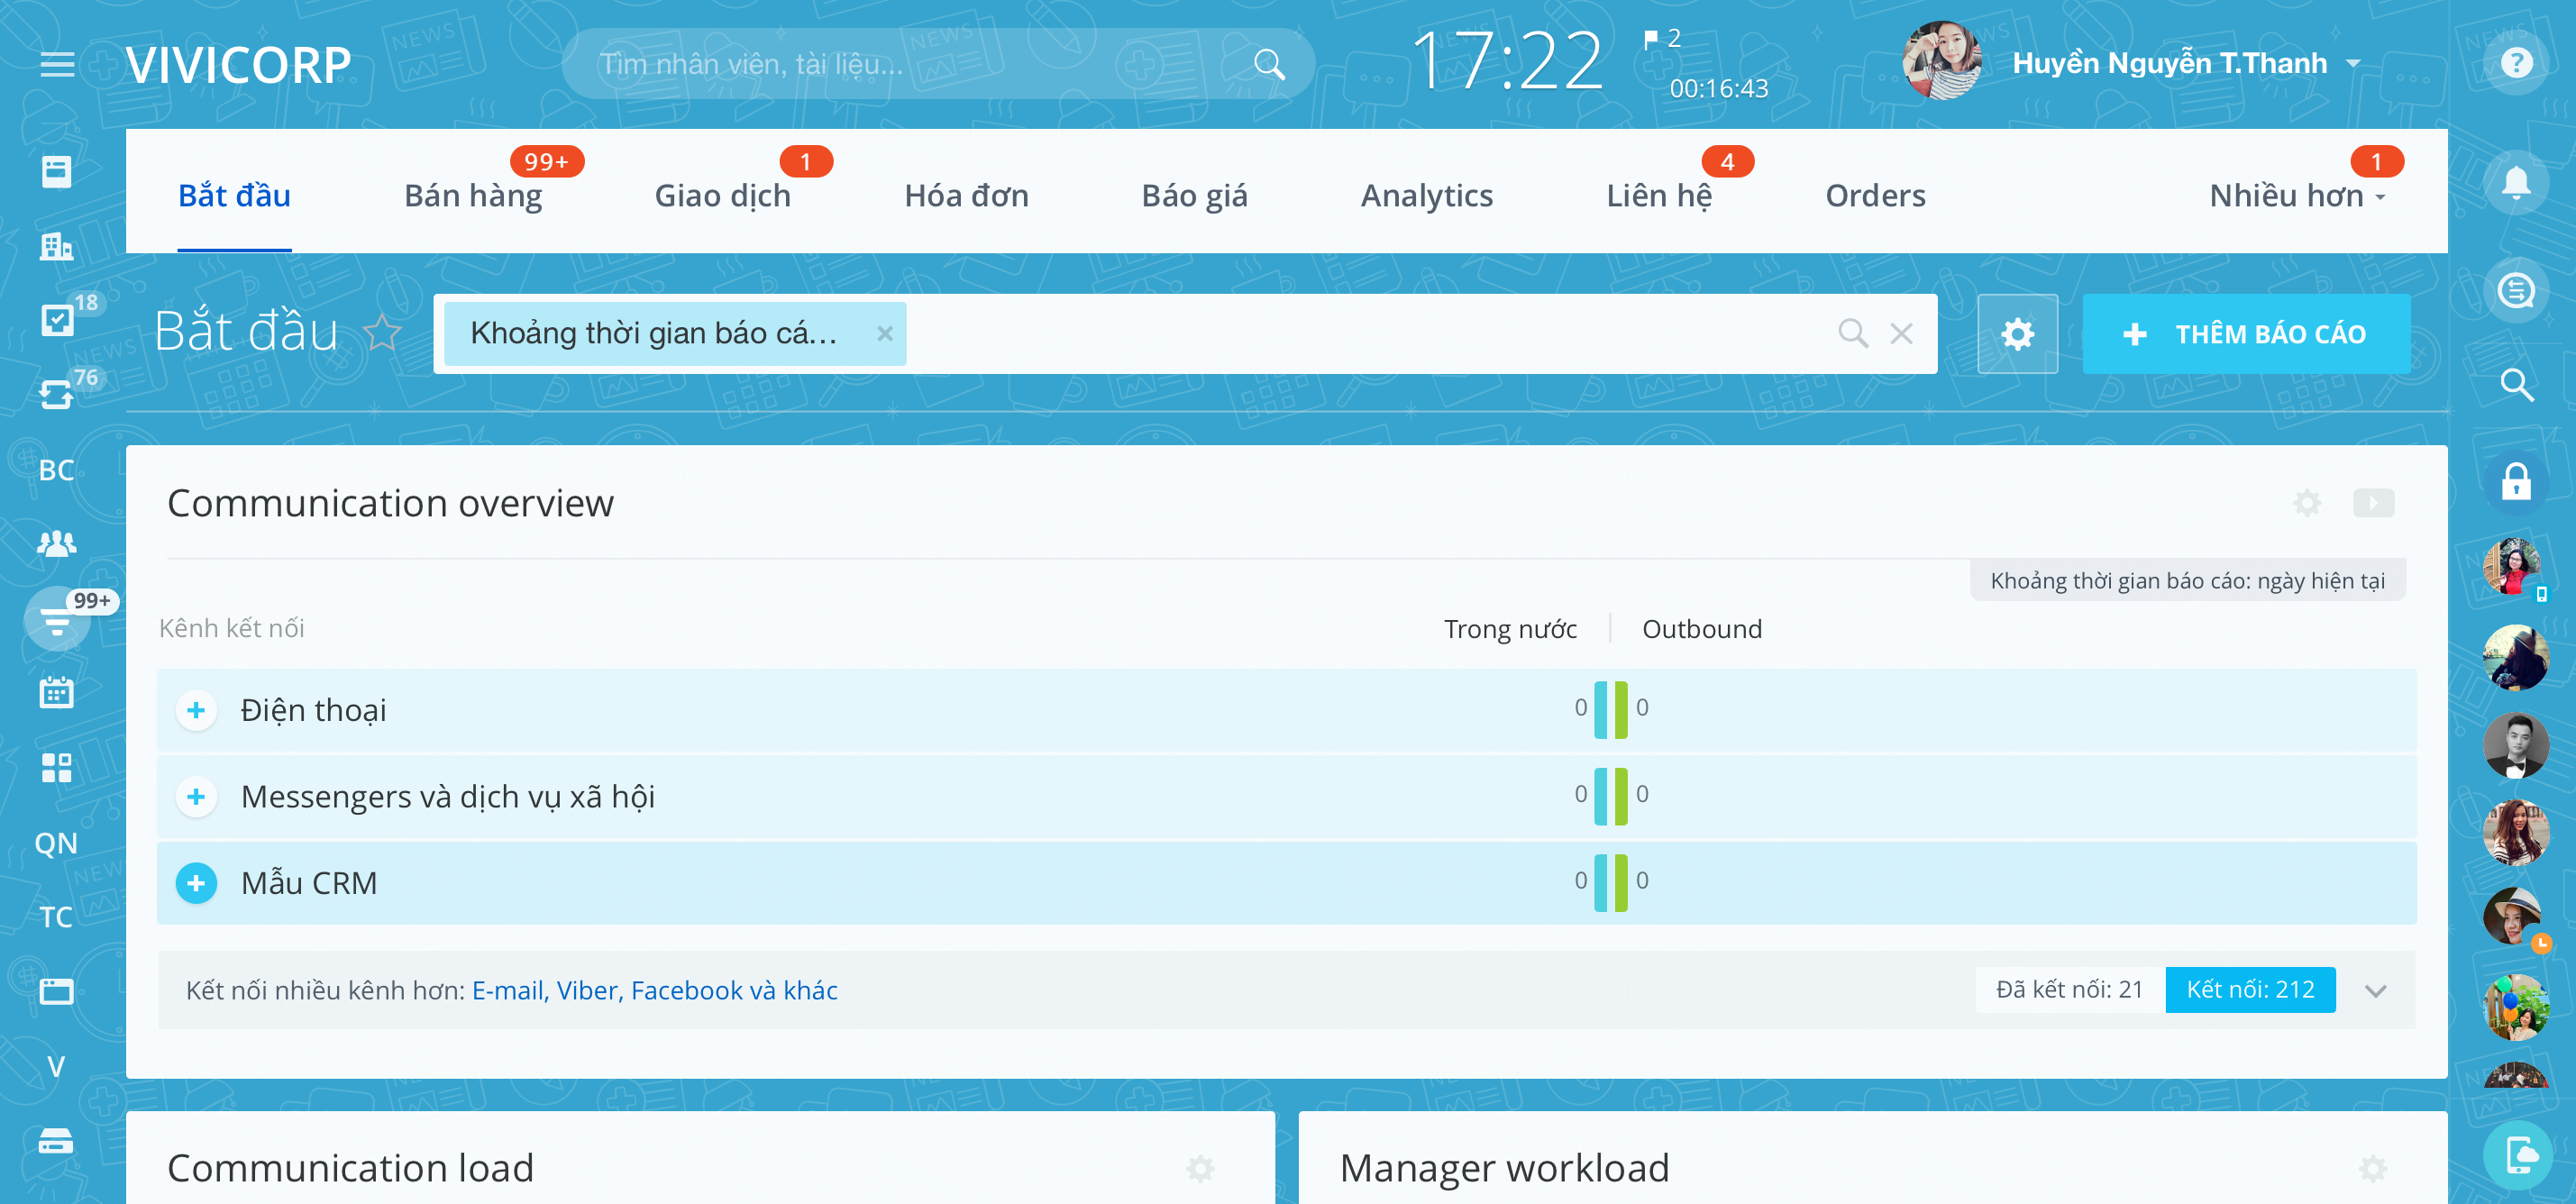The image size is (2576, 1204).
Task: Click the calendar icon in sidebar
Action: pos(56,692)
